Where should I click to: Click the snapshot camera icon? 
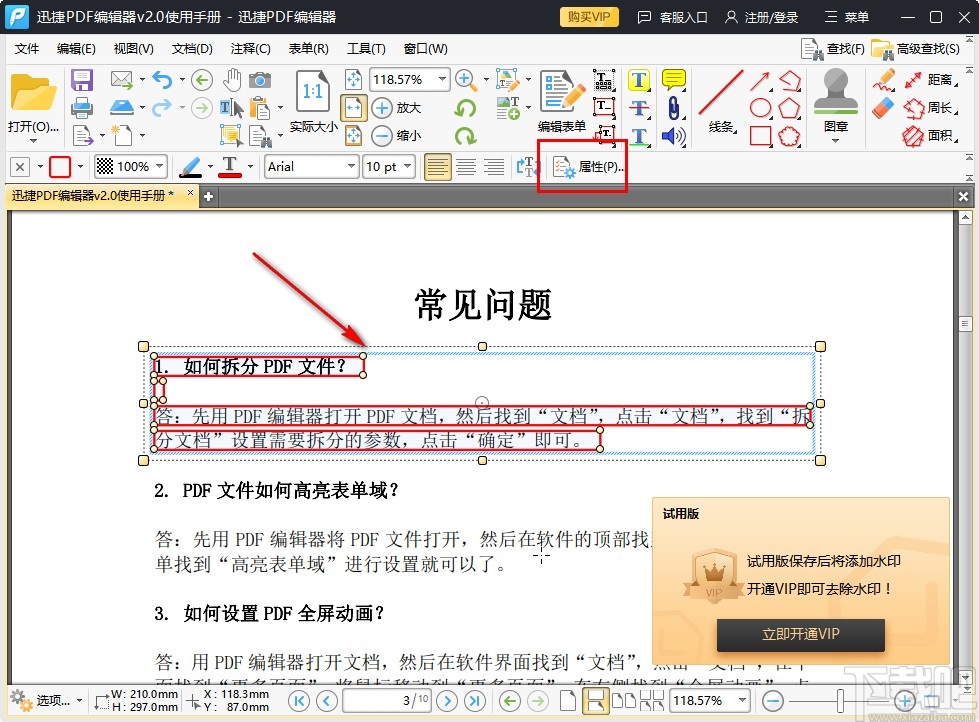260,80
